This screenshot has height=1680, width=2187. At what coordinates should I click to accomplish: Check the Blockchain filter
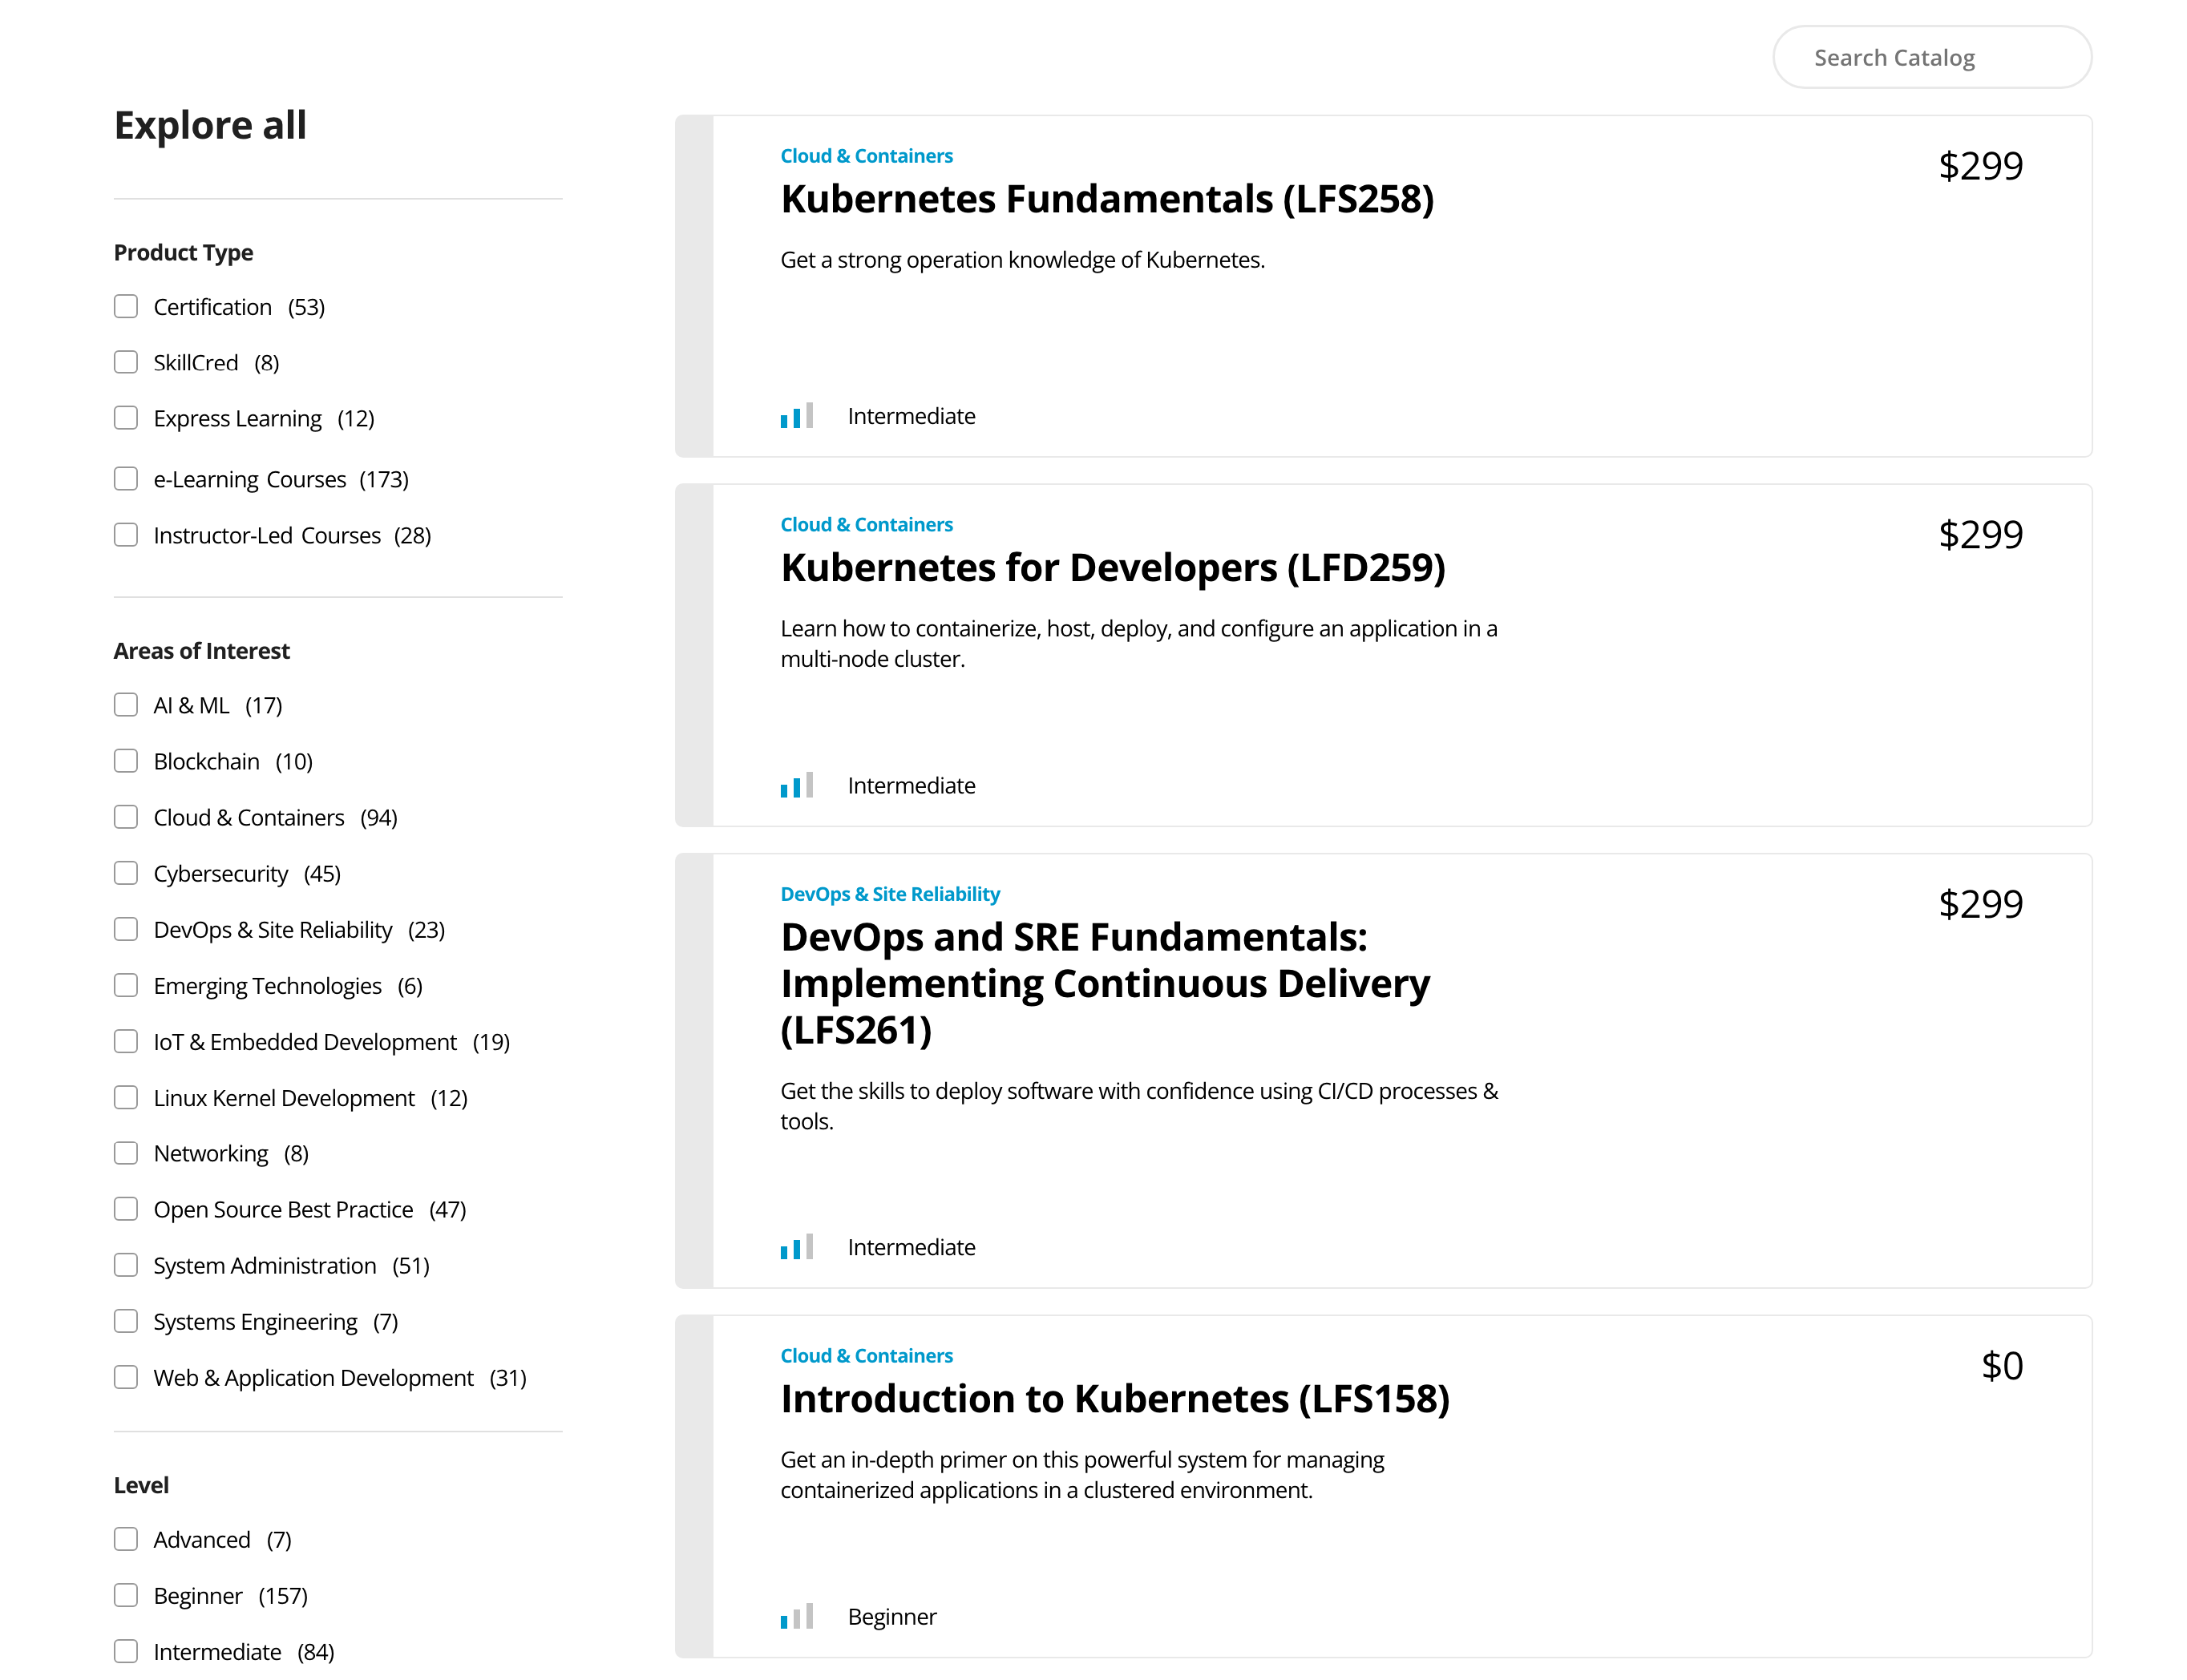click(x=126, y=761)
